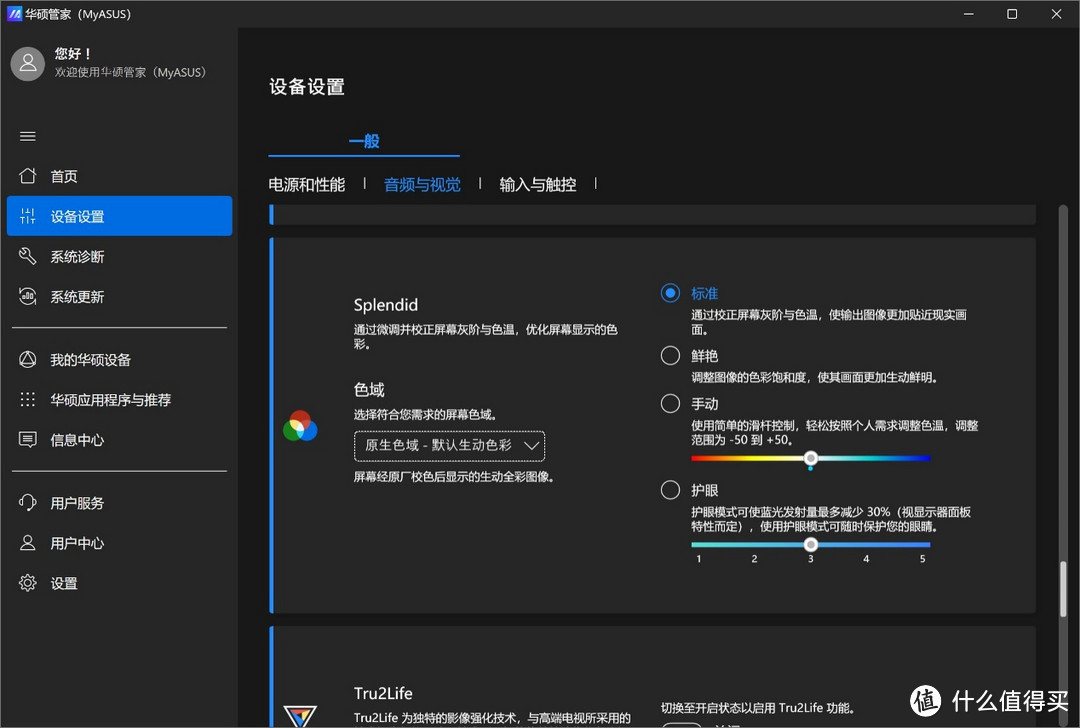This screenshot has width=1080, height=728.
Task: Select the 护眼 eye care radio button
Action: 670,490
